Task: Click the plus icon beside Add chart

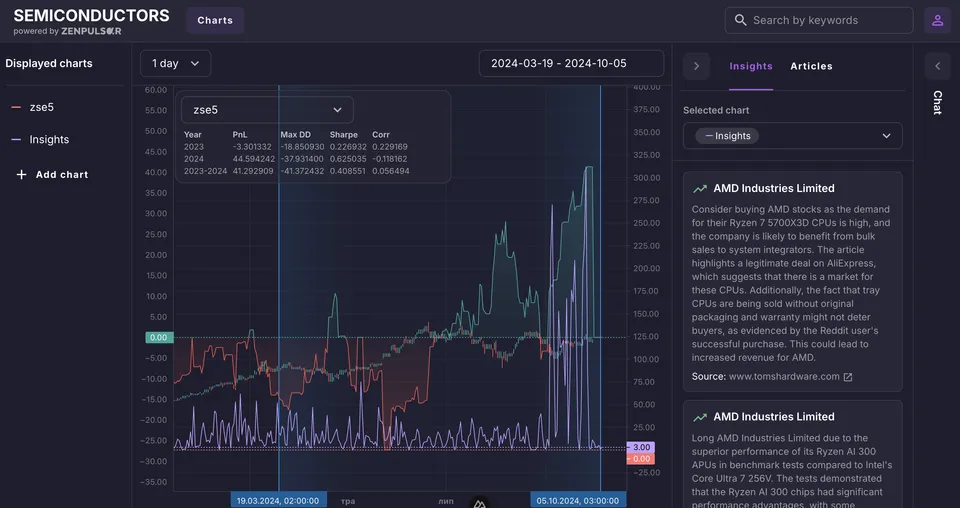Action: pyautogui.click(x=21, y=174)
